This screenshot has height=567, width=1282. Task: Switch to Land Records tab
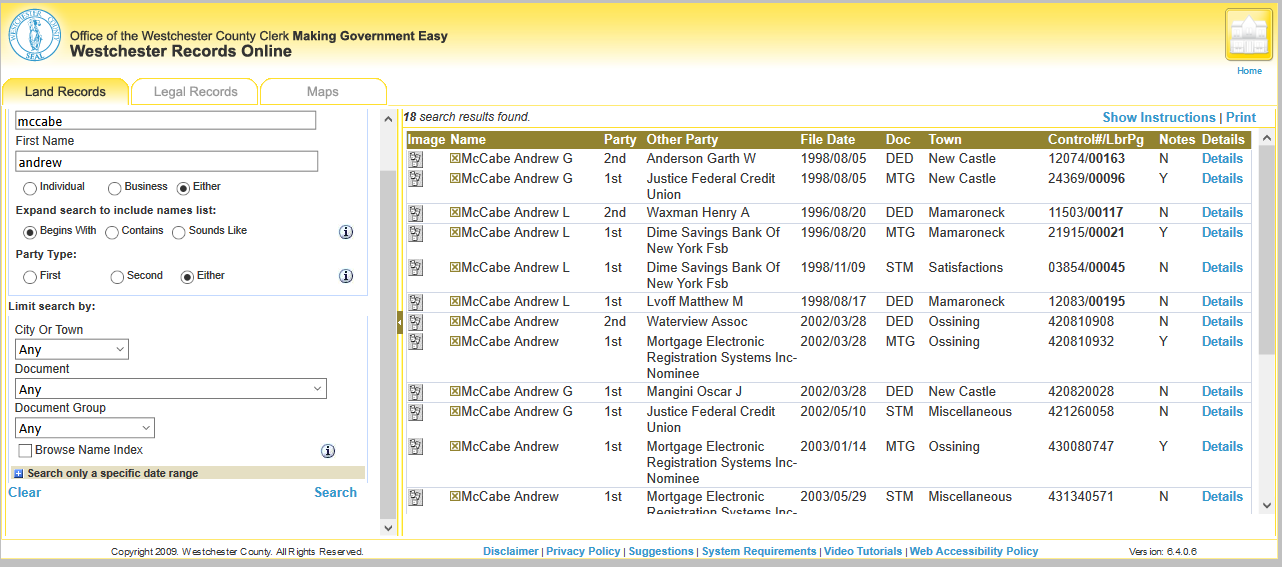(x=65, y=92)
